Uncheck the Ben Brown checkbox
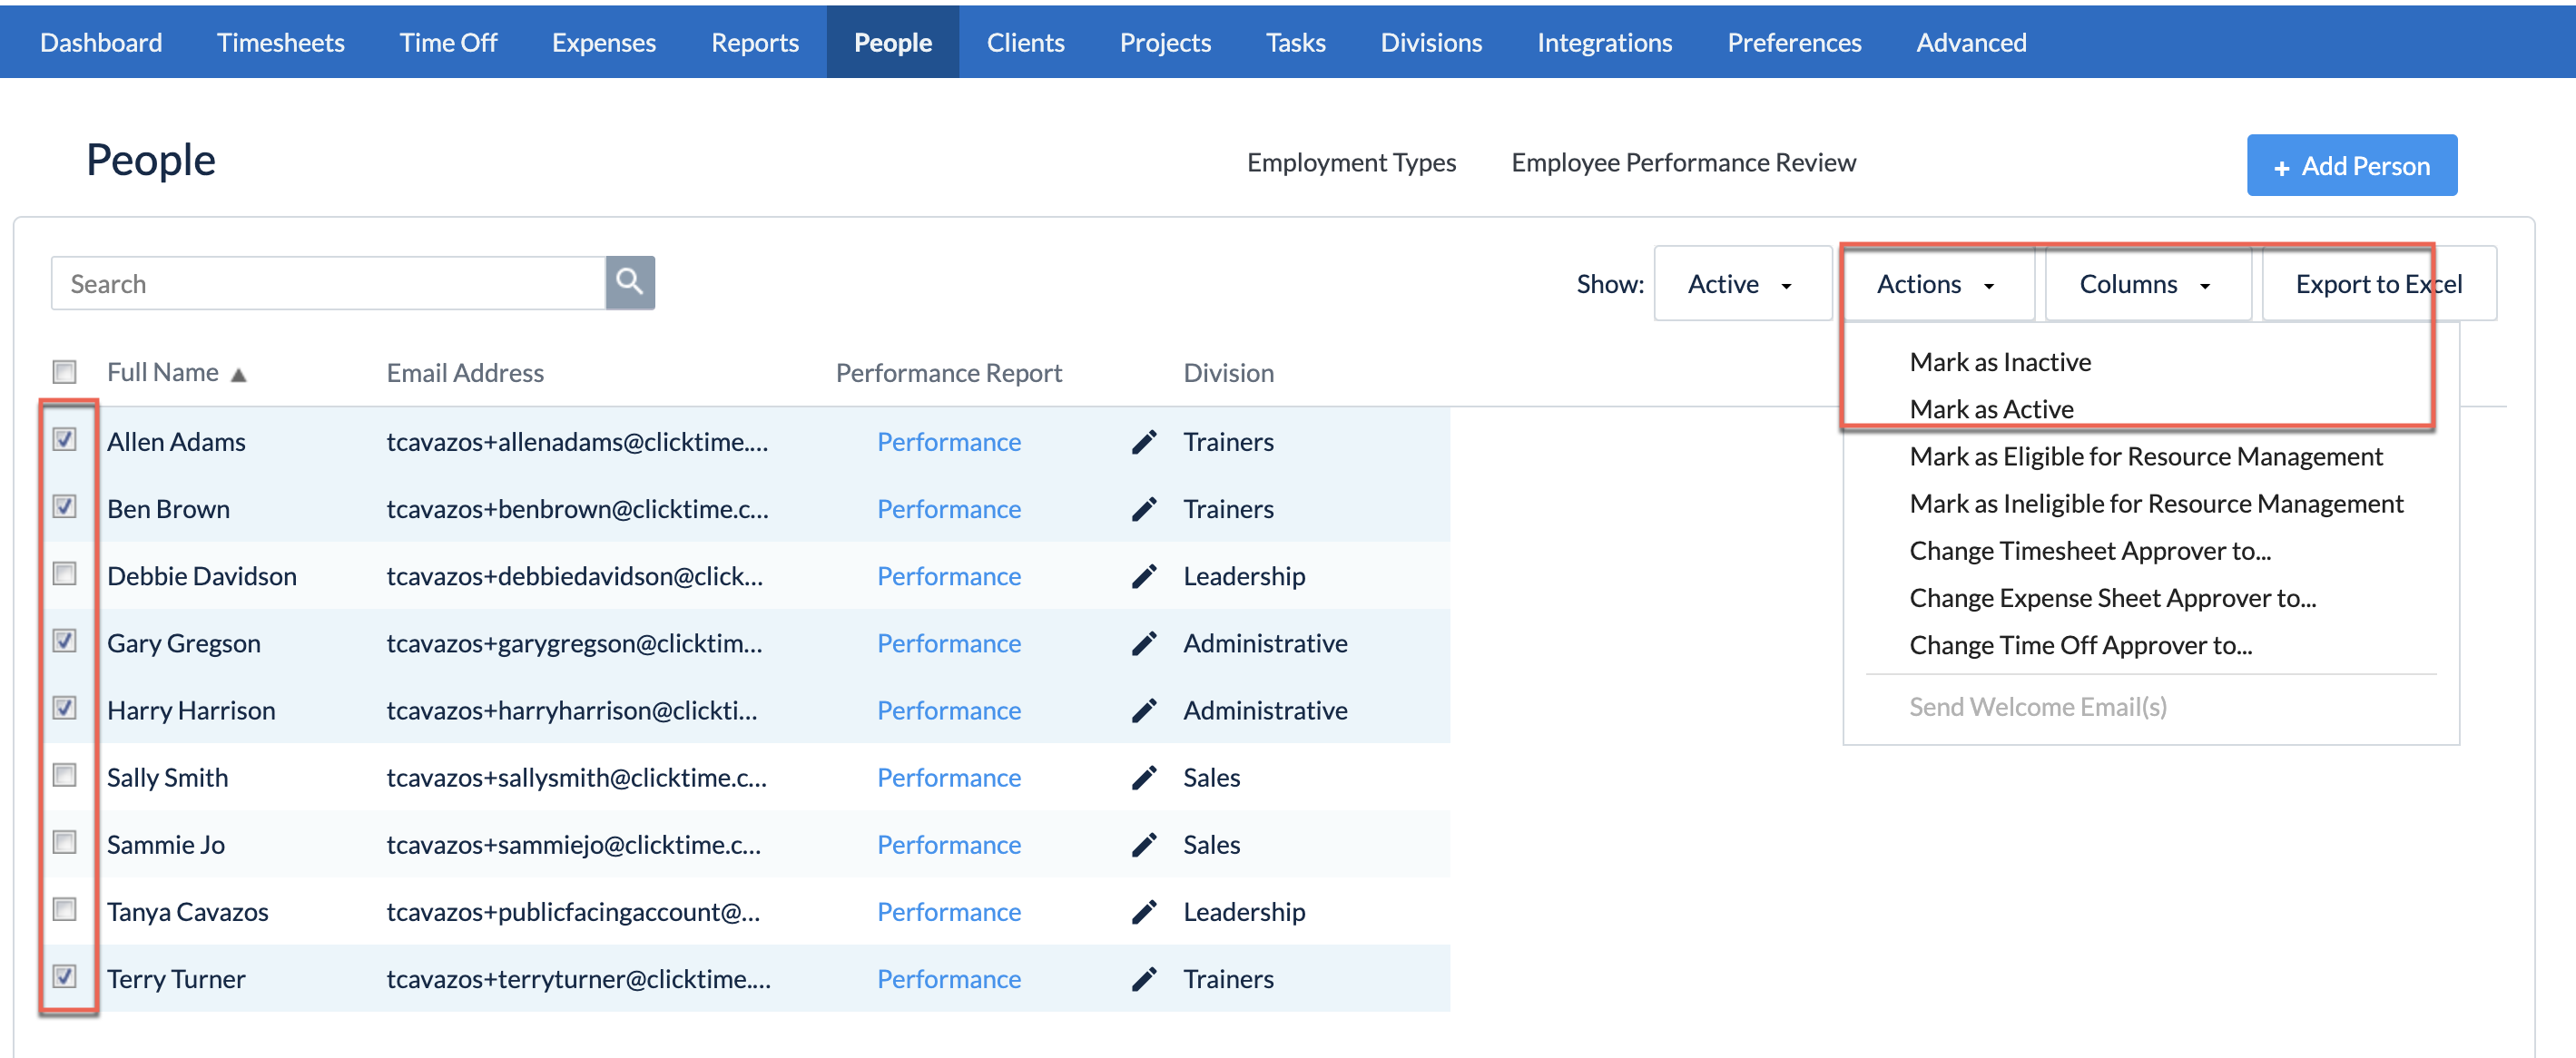This screenshot has height=1058, width=2576. coord(65,506)
